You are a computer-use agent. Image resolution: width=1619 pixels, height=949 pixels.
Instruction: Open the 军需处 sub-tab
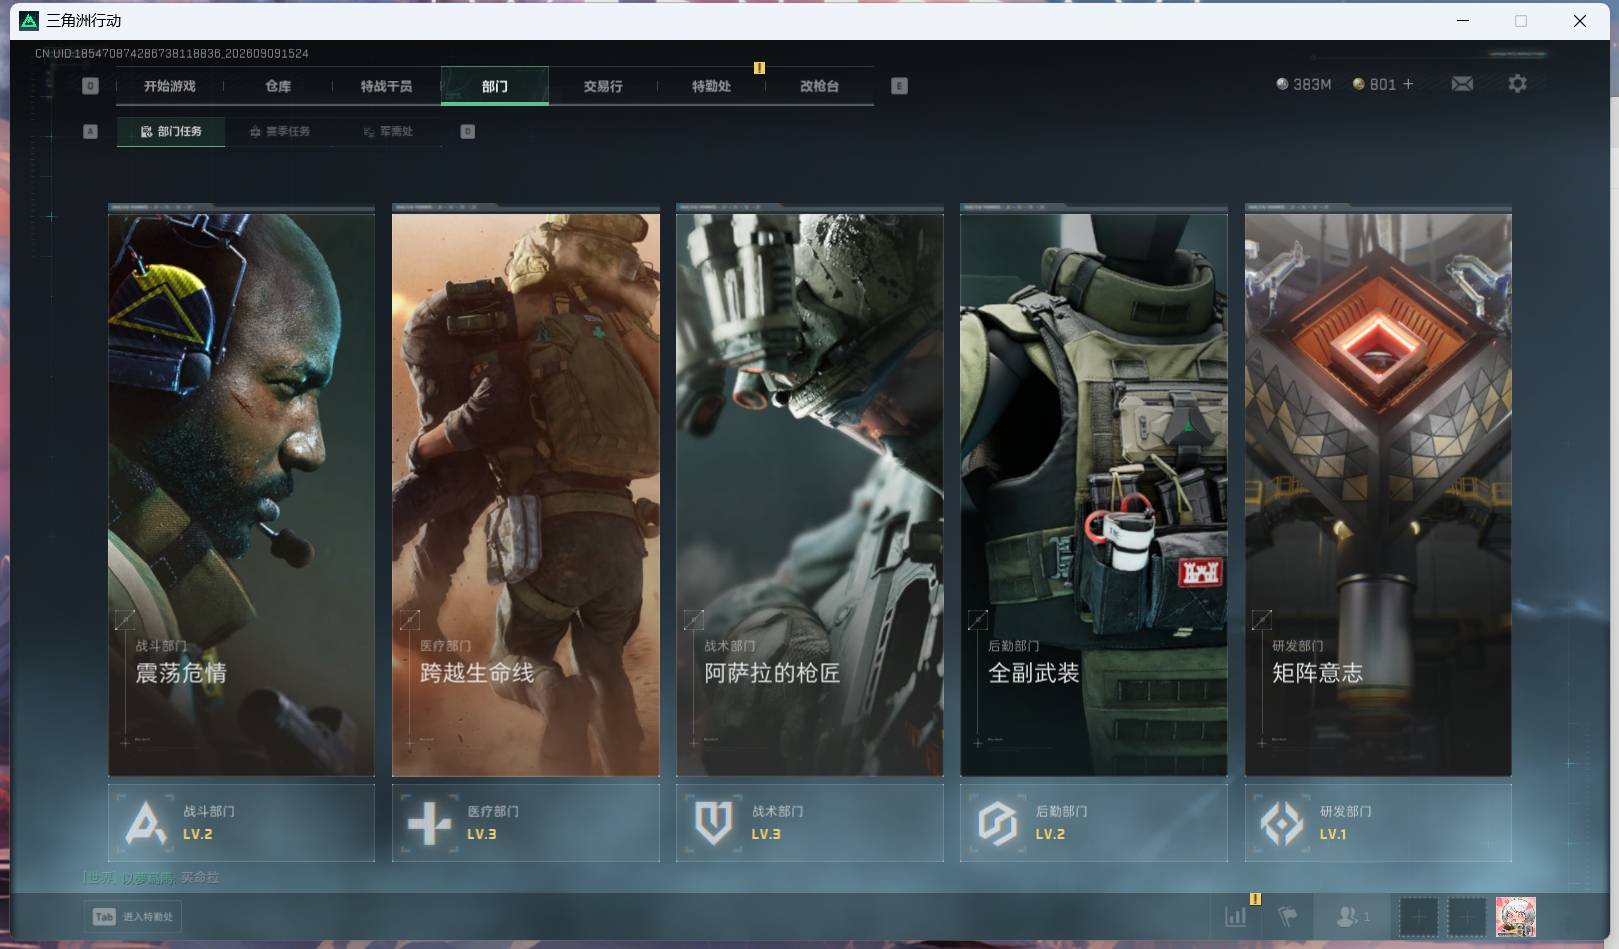pos(388,131)
